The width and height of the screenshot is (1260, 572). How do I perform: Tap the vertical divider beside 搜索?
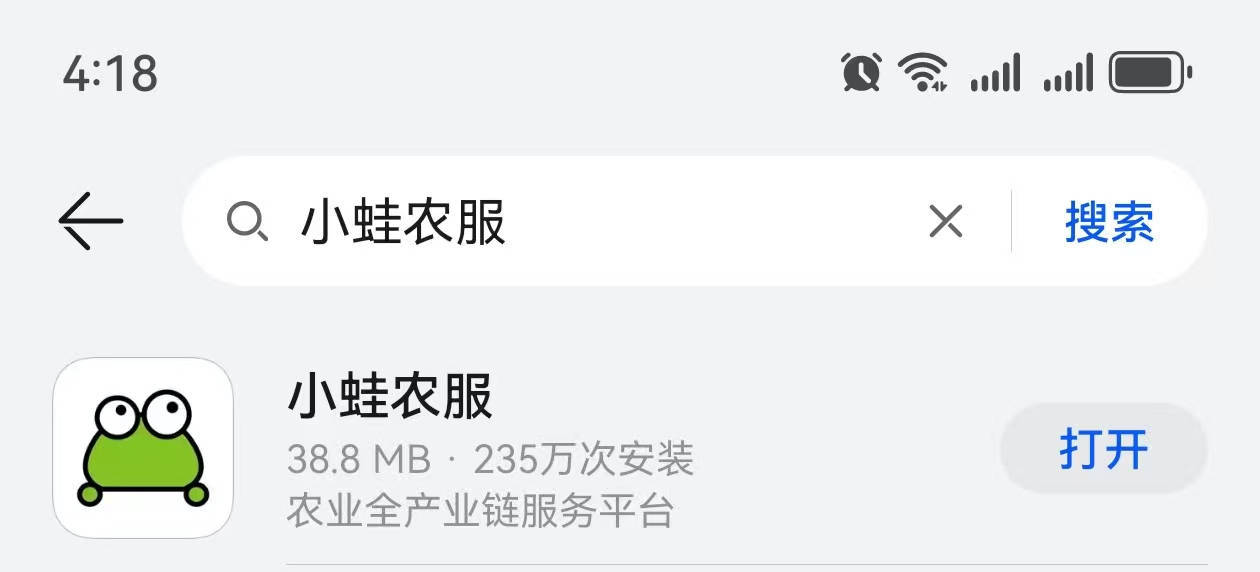1012,221
